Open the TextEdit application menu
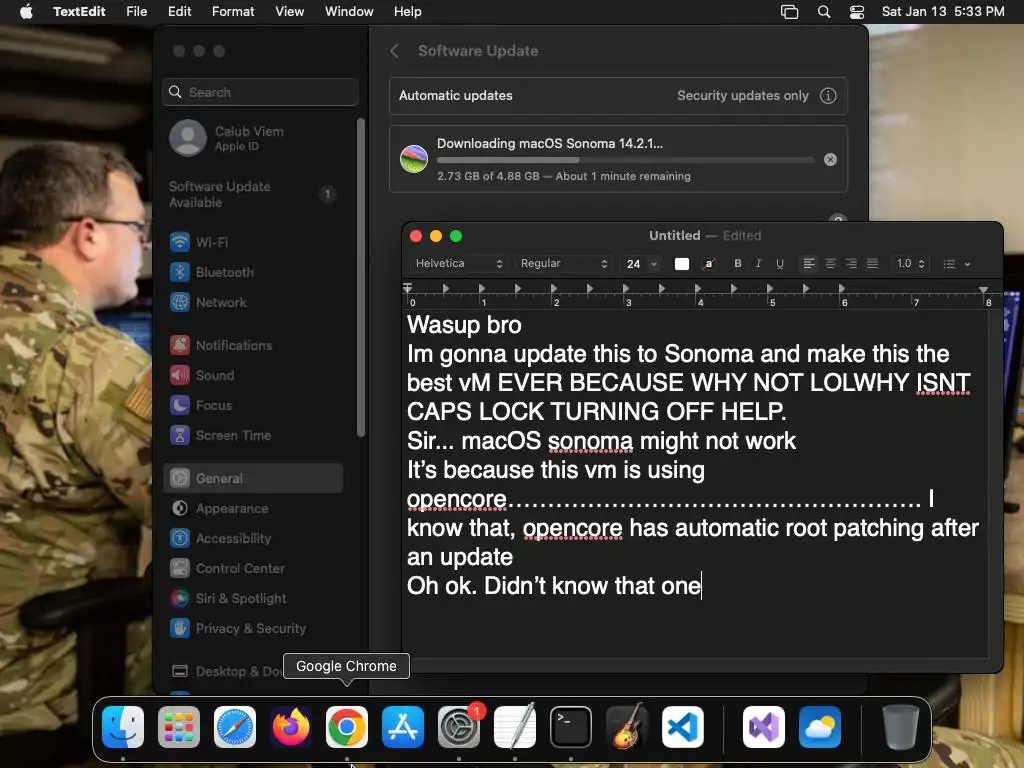The width and height of the screenshot is (1024, 768). pos(79,12)
